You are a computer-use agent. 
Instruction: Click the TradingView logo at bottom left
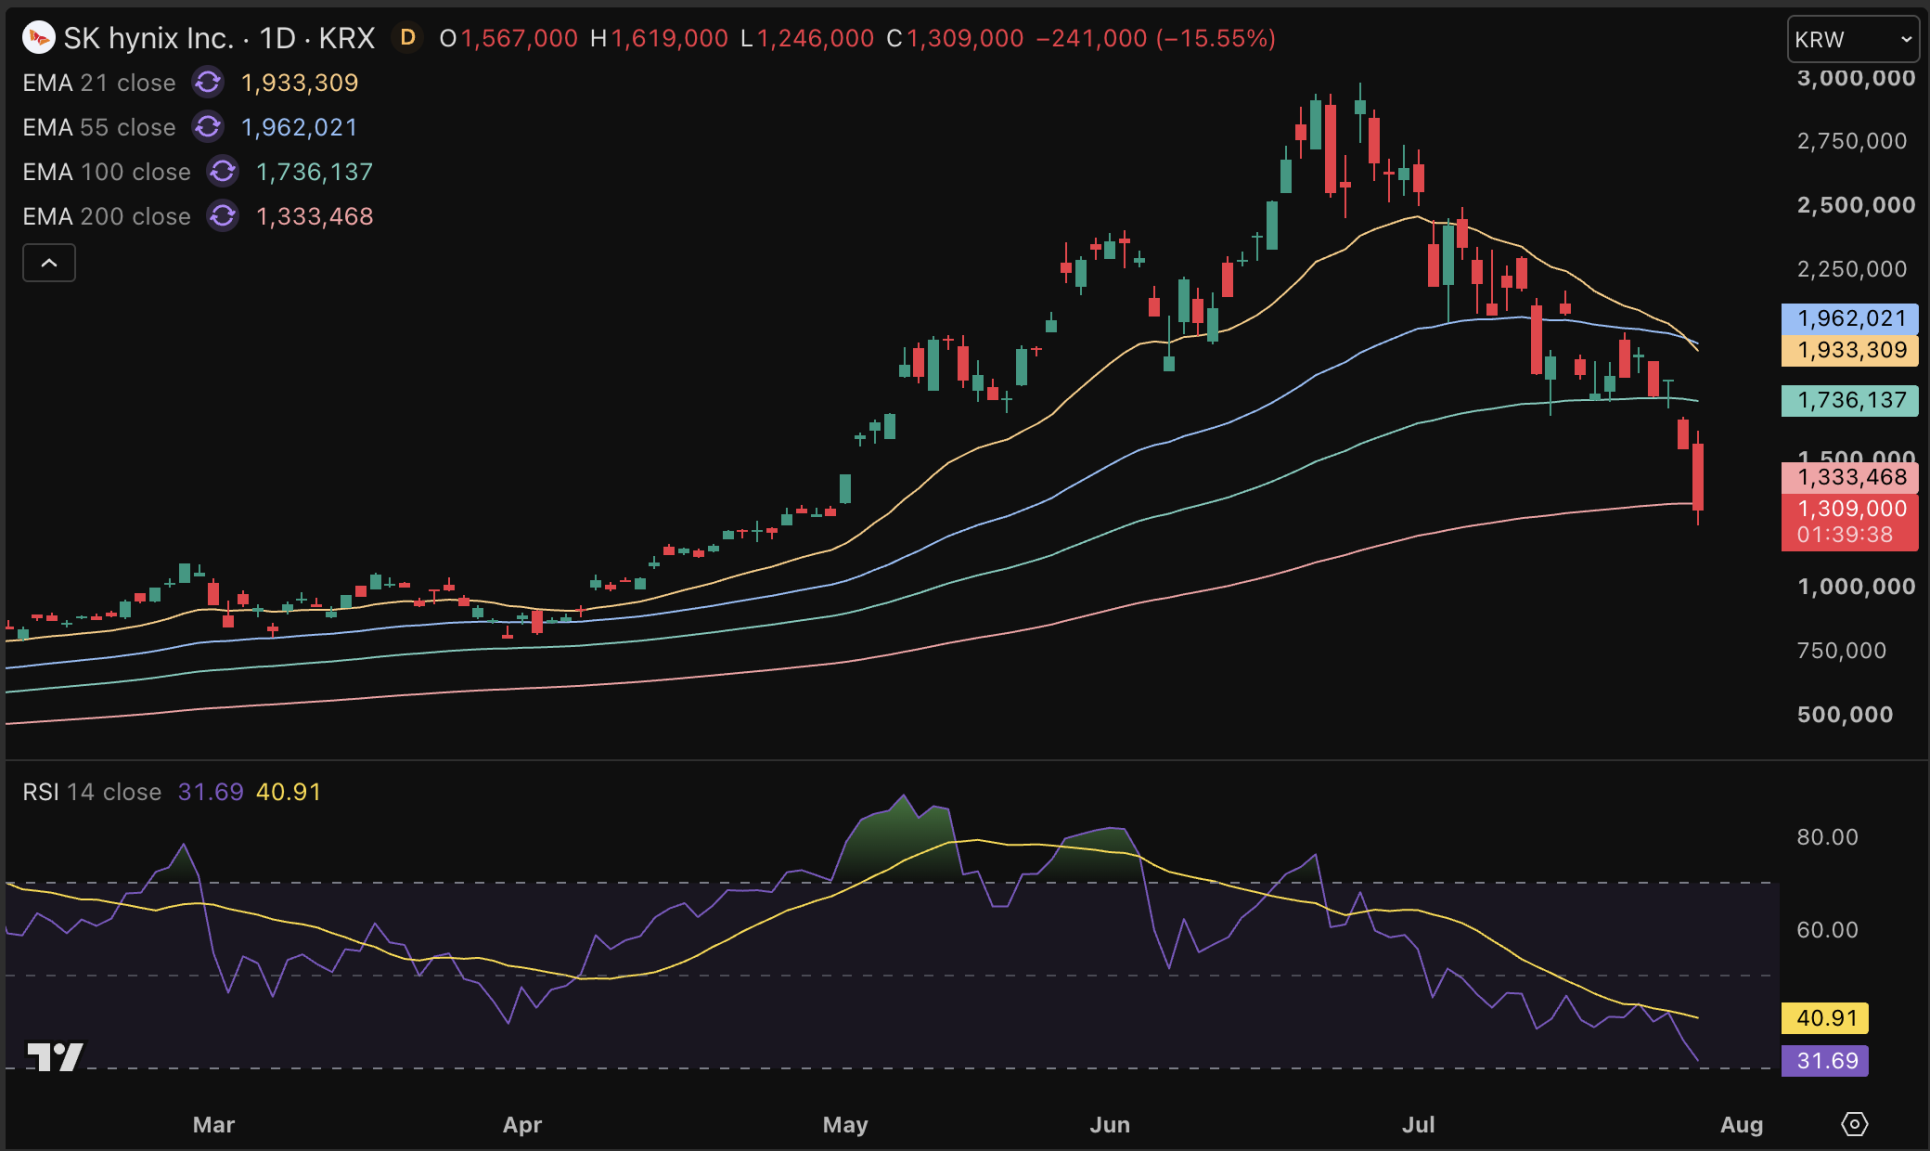click(x=54, y=1056)
